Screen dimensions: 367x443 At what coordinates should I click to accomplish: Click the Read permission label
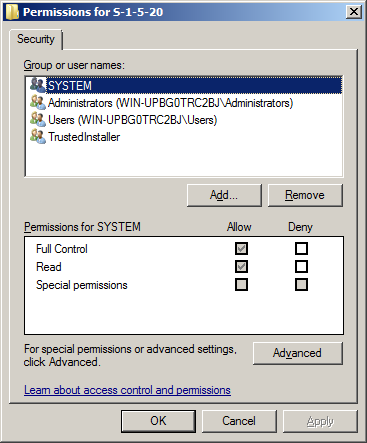pos(49,267)
